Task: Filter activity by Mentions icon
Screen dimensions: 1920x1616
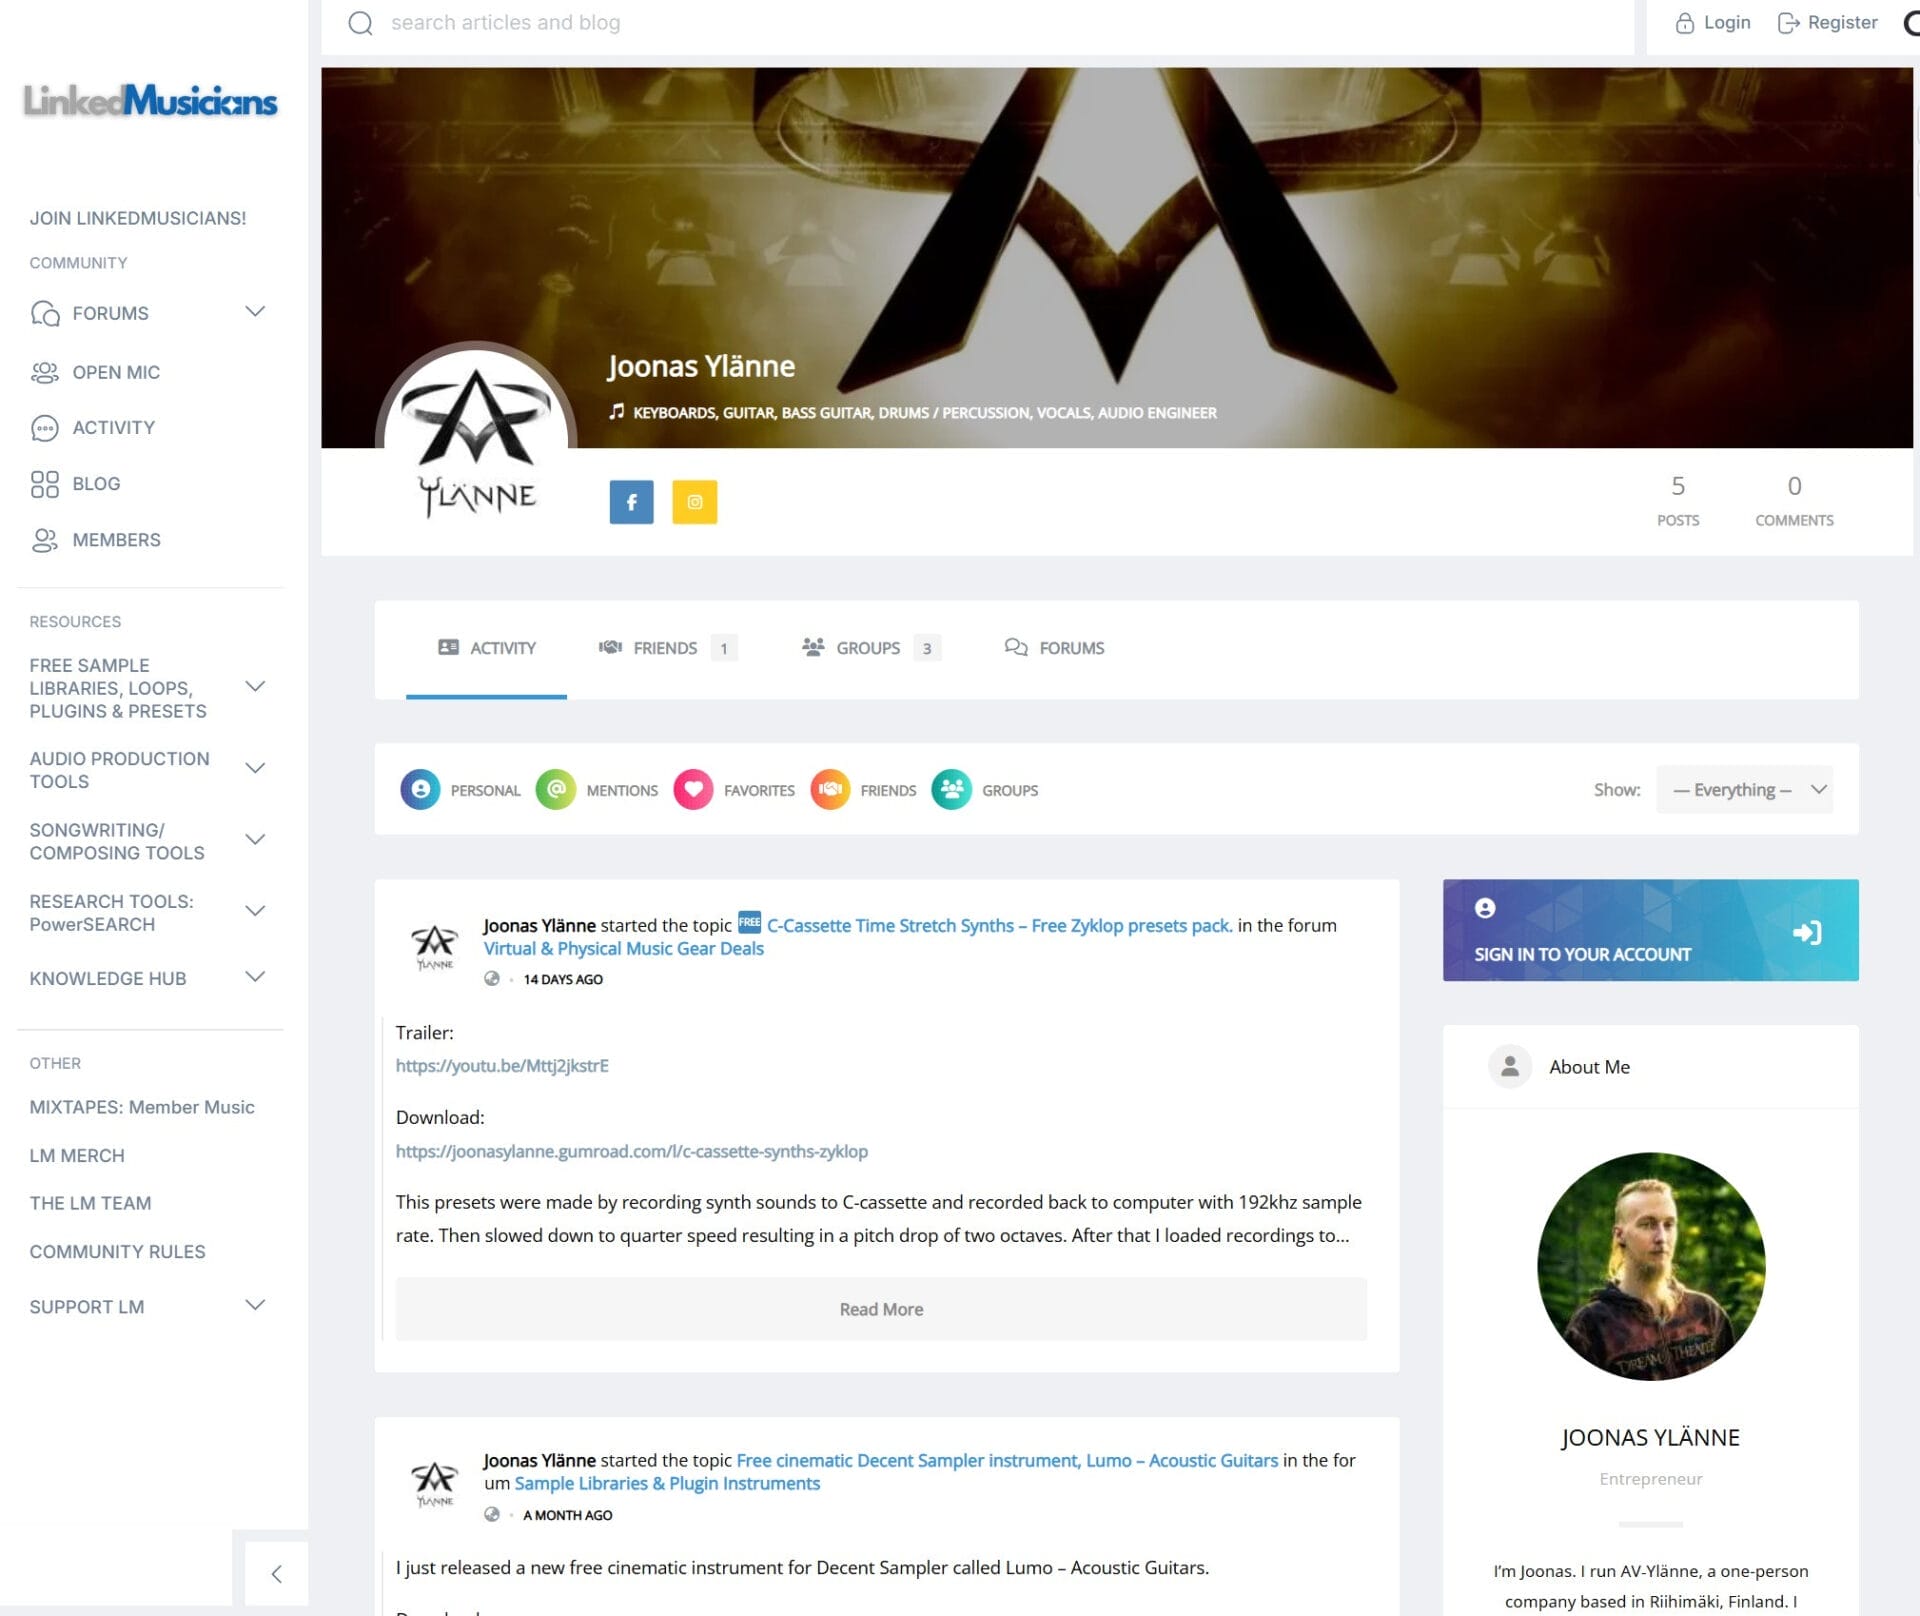Action: 556,790
